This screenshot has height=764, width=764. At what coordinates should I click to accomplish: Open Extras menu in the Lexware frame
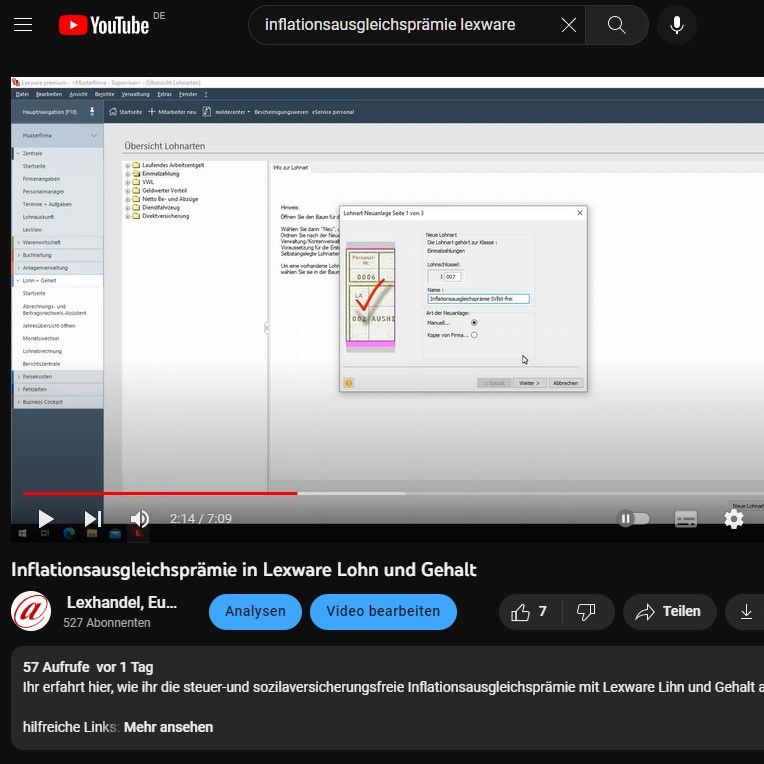[164, 94]
